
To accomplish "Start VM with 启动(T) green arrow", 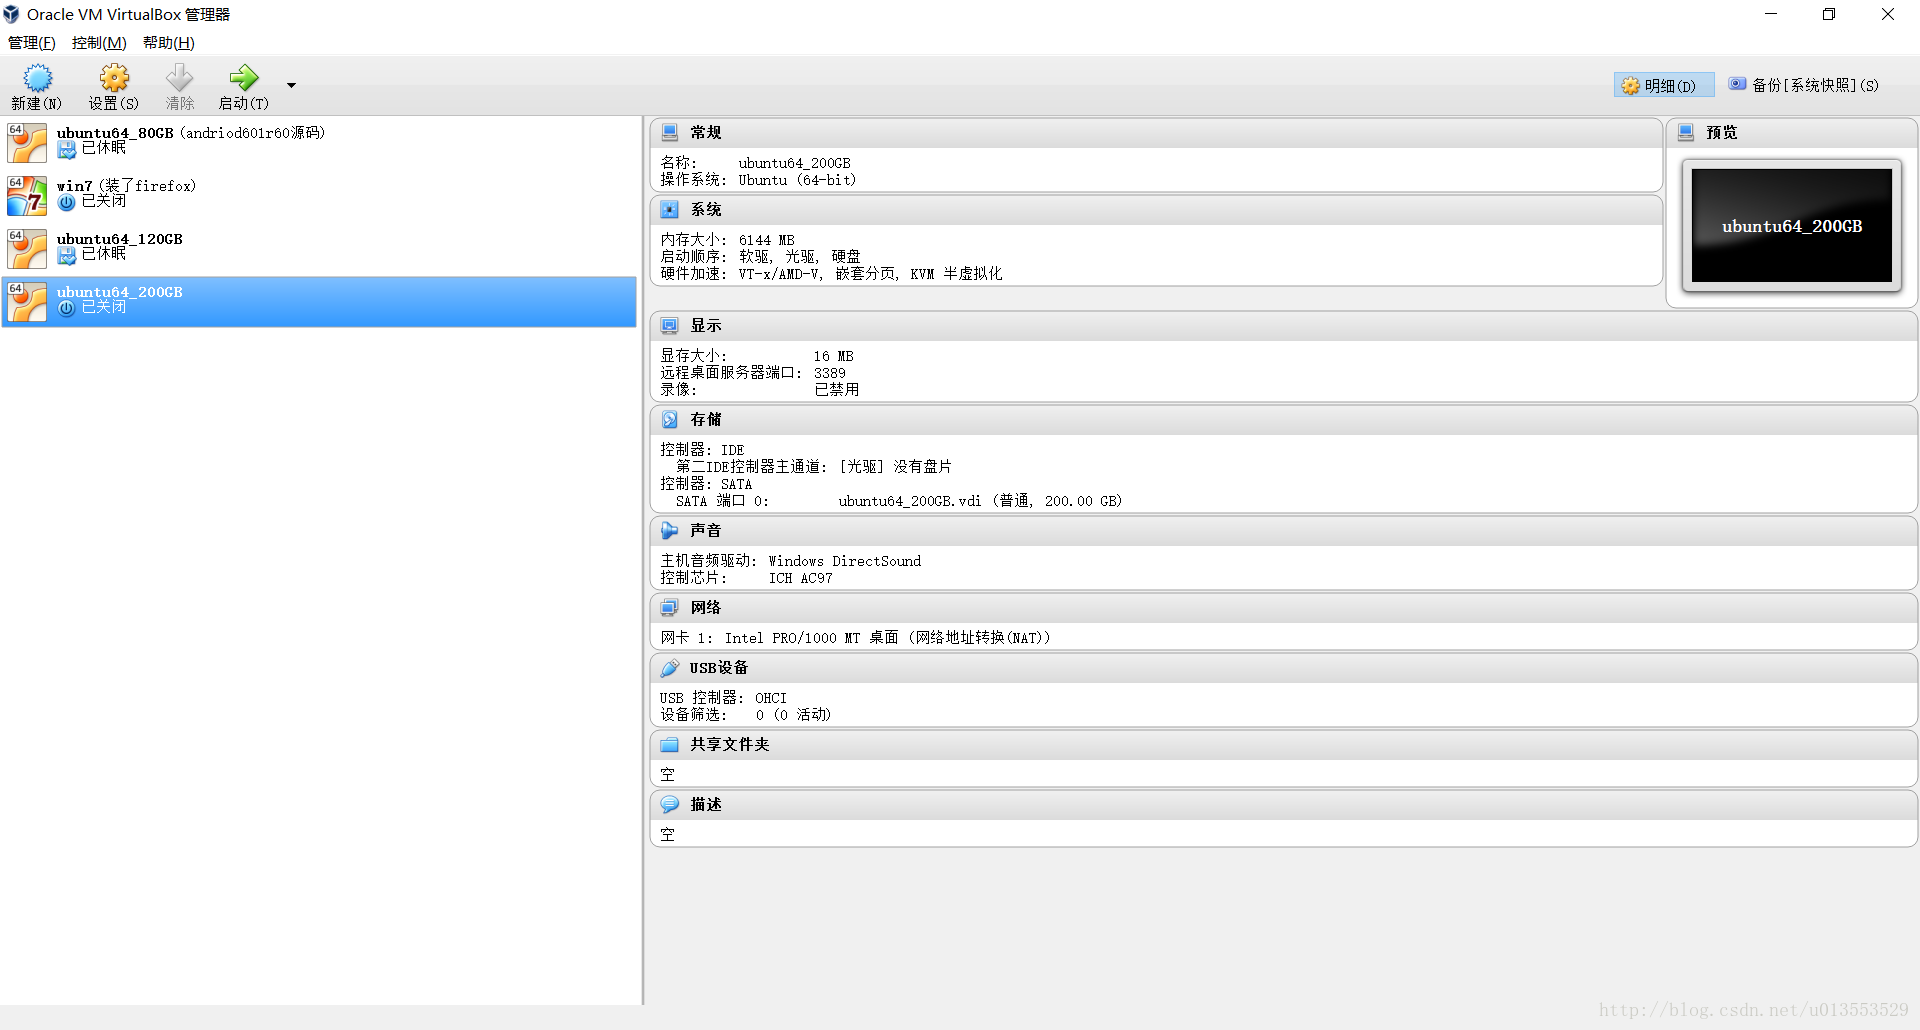I will [243, 79].
